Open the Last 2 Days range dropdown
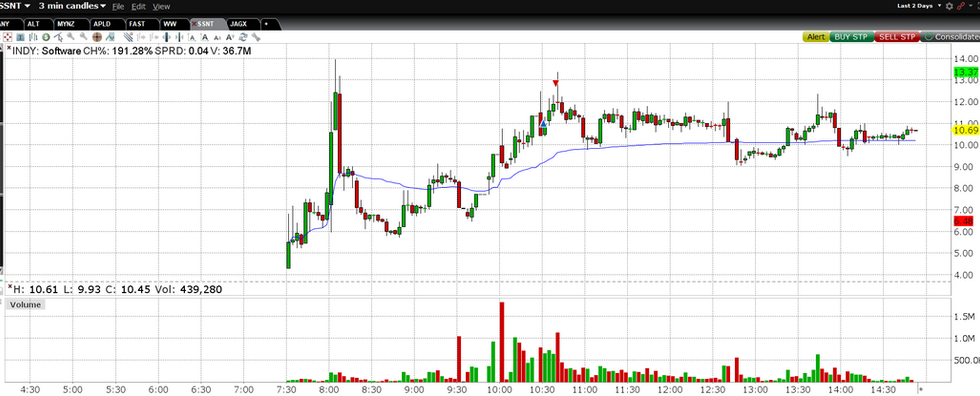The height and width of the screenshot is (396, 980). pyautogui.click(x=919, y=6)
